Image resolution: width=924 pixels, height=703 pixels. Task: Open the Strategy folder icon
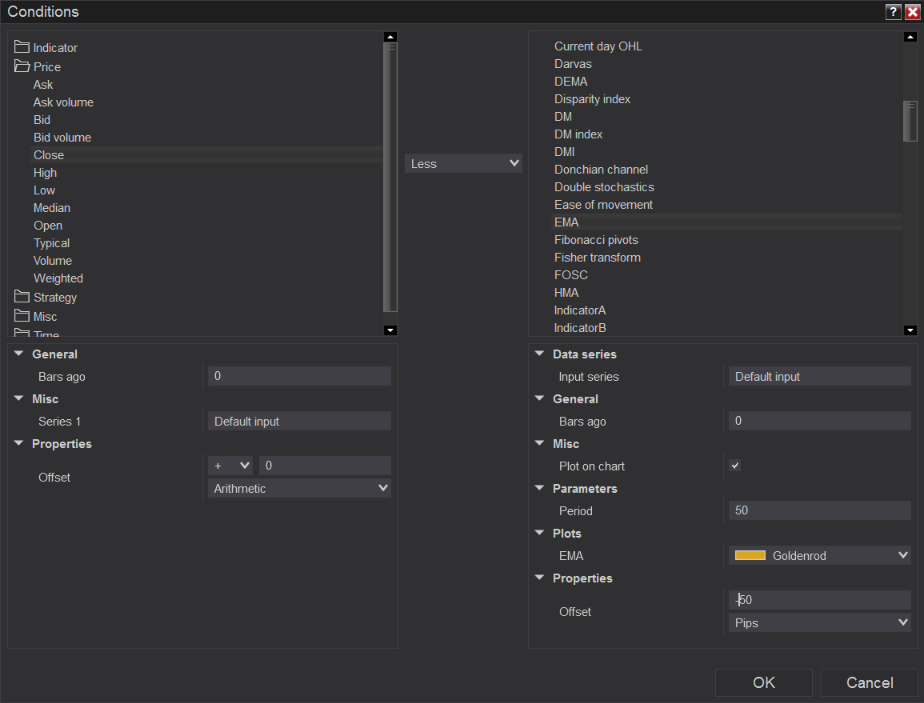(x=22, y=296)
